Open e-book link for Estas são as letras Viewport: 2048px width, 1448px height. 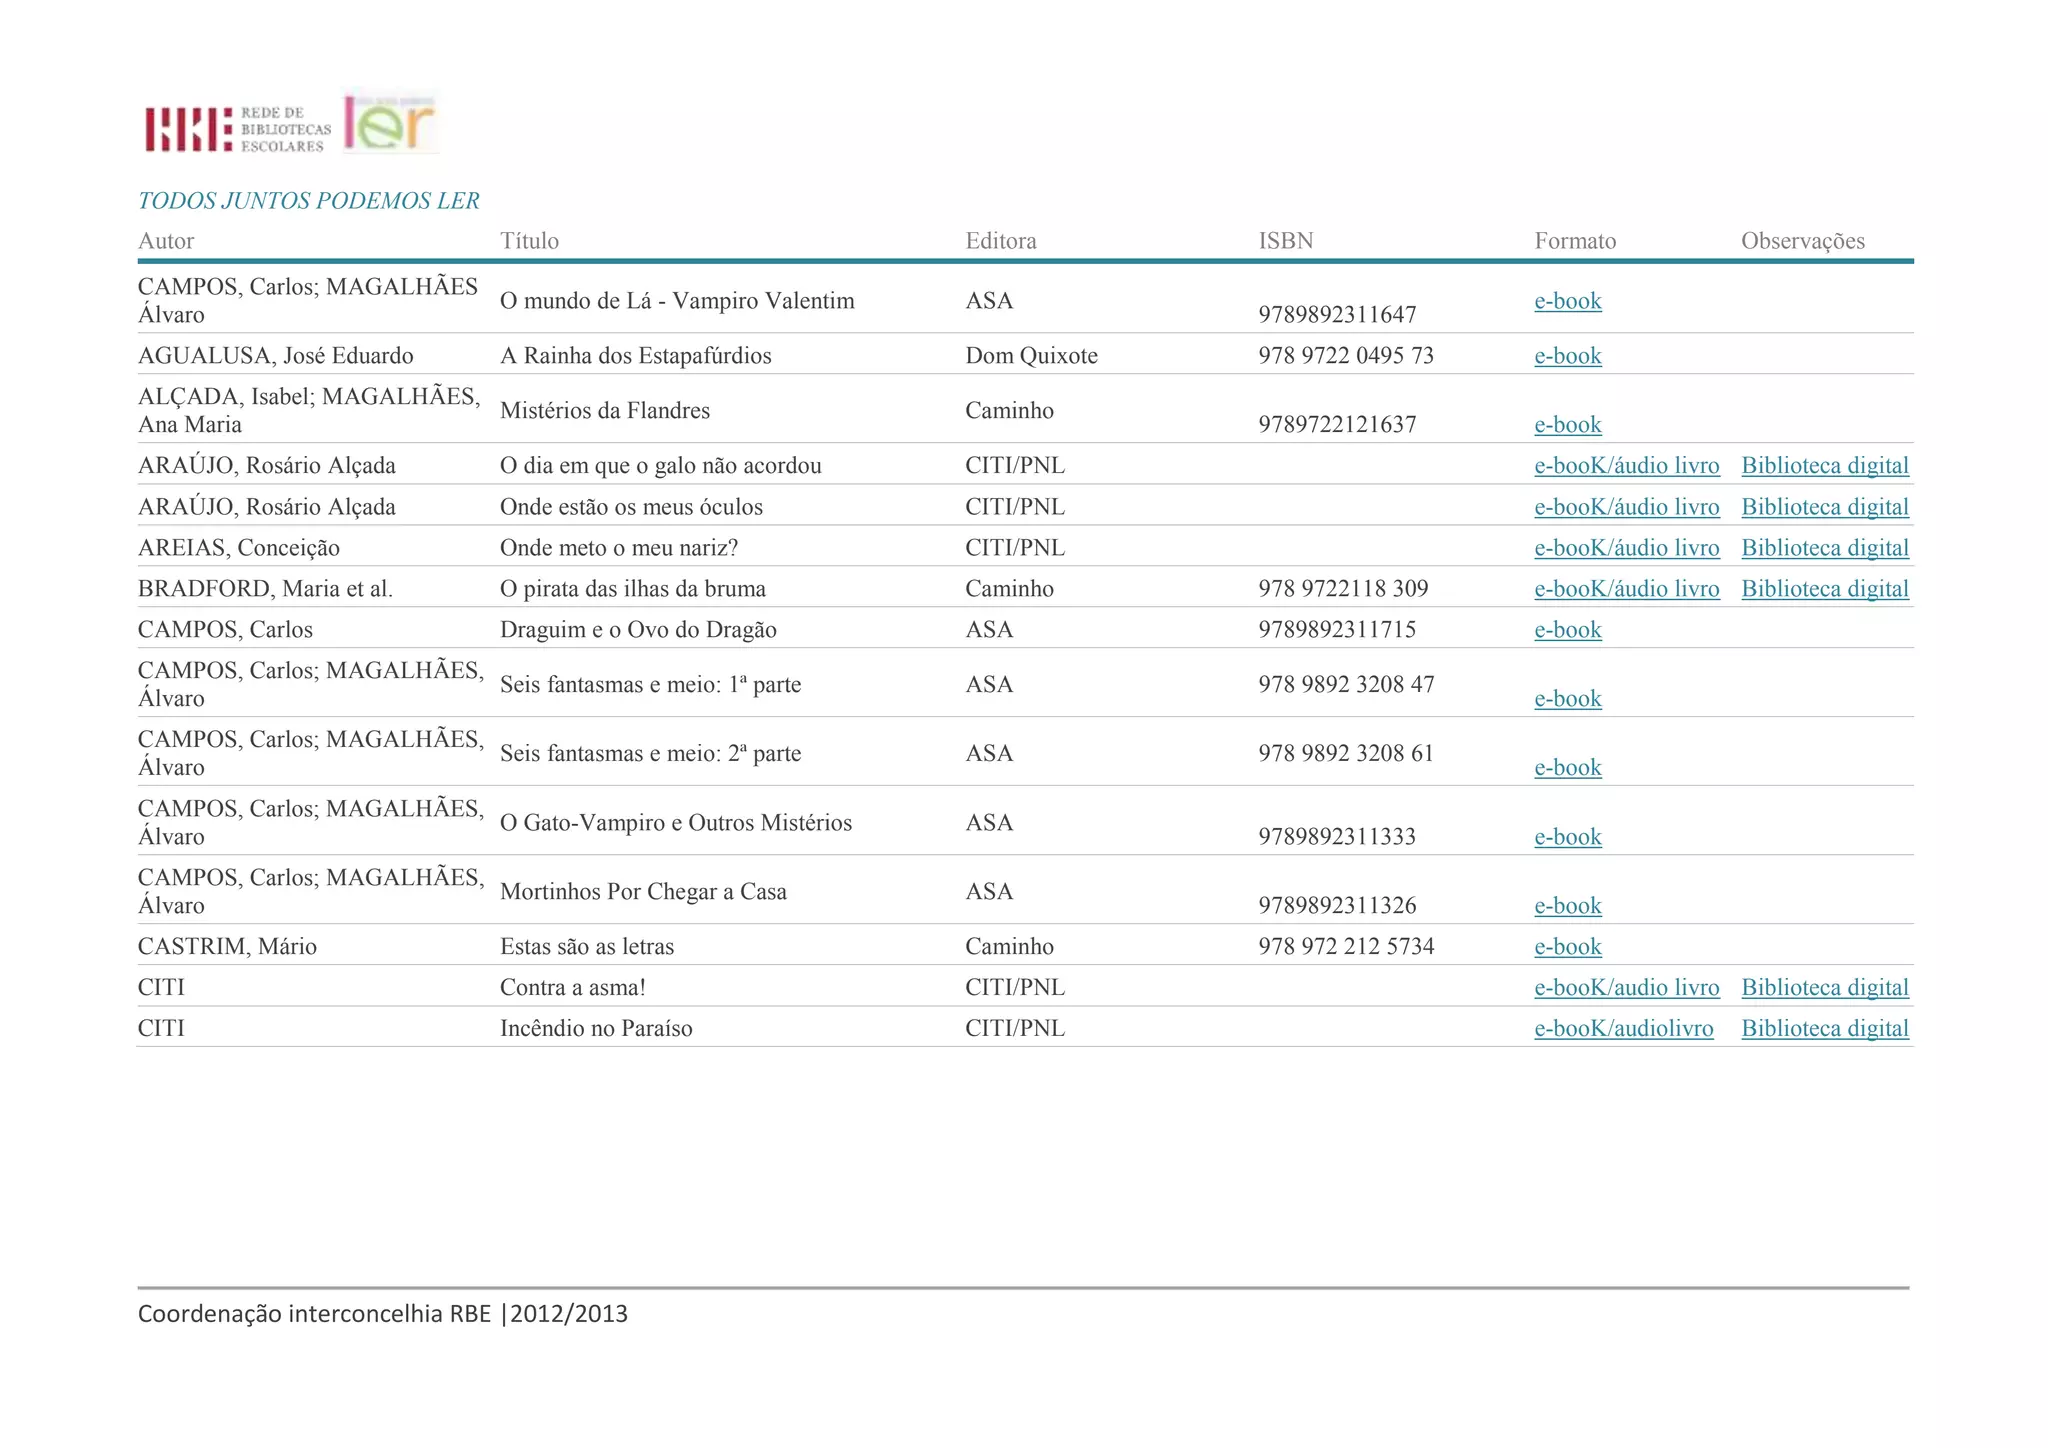pyautogui.click(x=1567, y=947)
